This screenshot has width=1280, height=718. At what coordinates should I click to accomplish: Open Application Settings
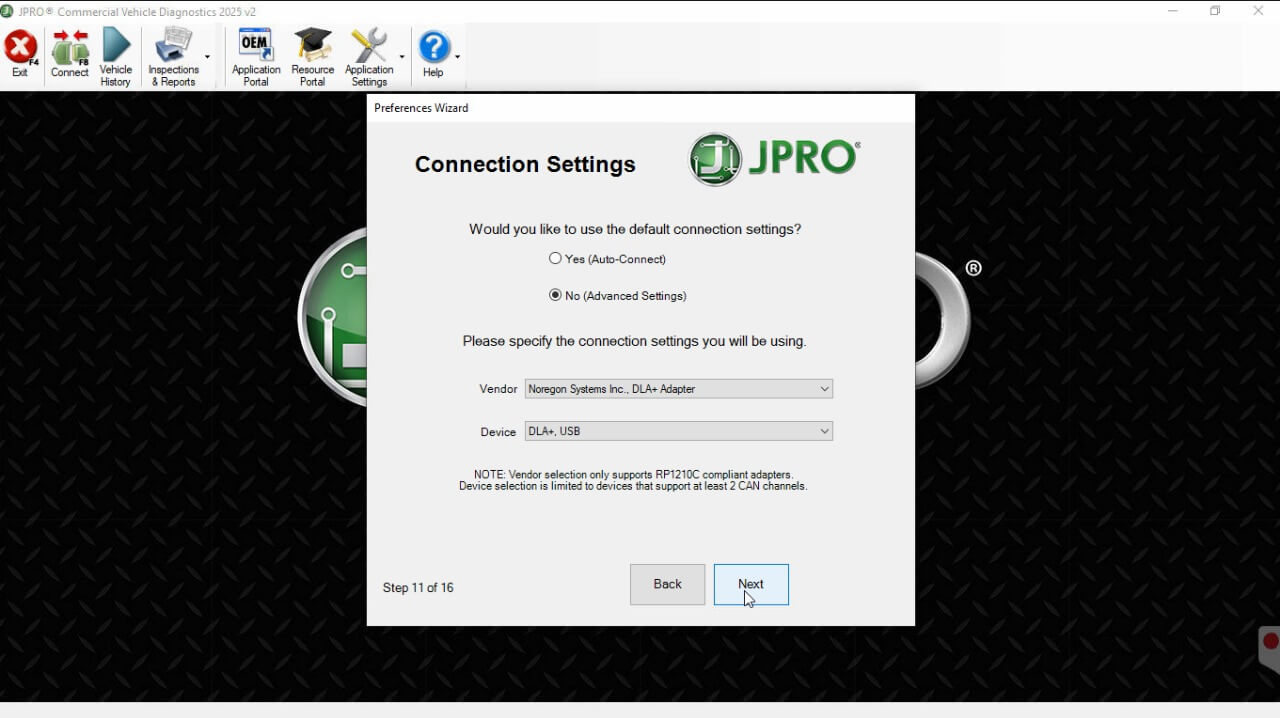[369, 56]
